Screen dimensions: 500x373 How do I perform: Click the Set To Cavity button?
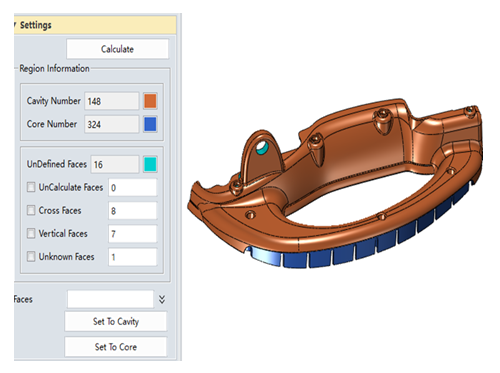tap(116, 321)
